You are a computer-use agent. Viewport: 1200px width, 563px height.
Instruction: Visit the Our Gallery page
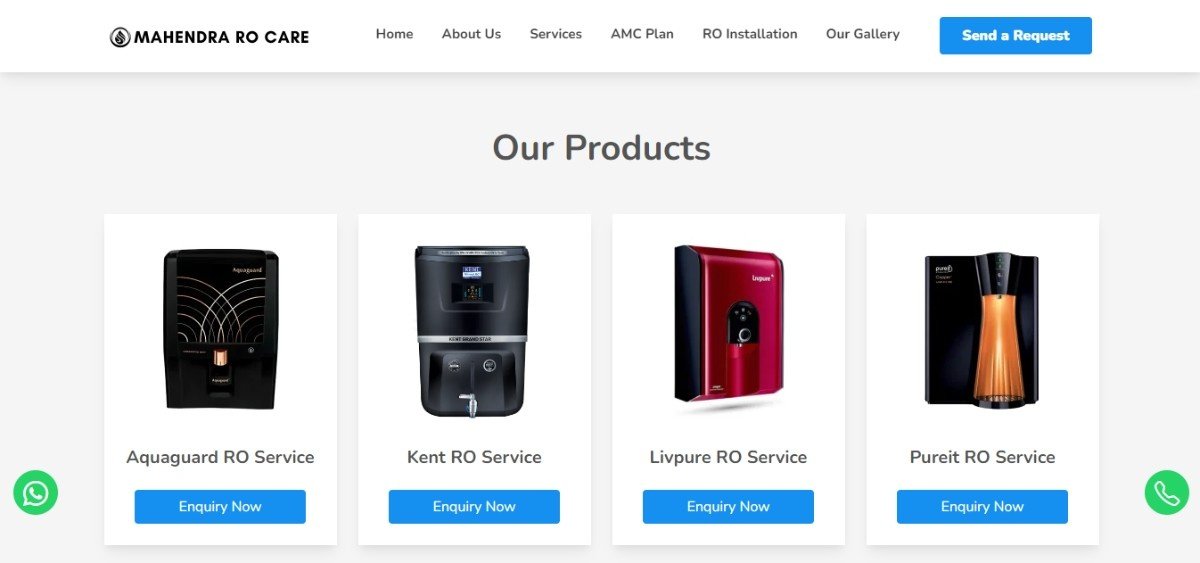coord(863,34)
